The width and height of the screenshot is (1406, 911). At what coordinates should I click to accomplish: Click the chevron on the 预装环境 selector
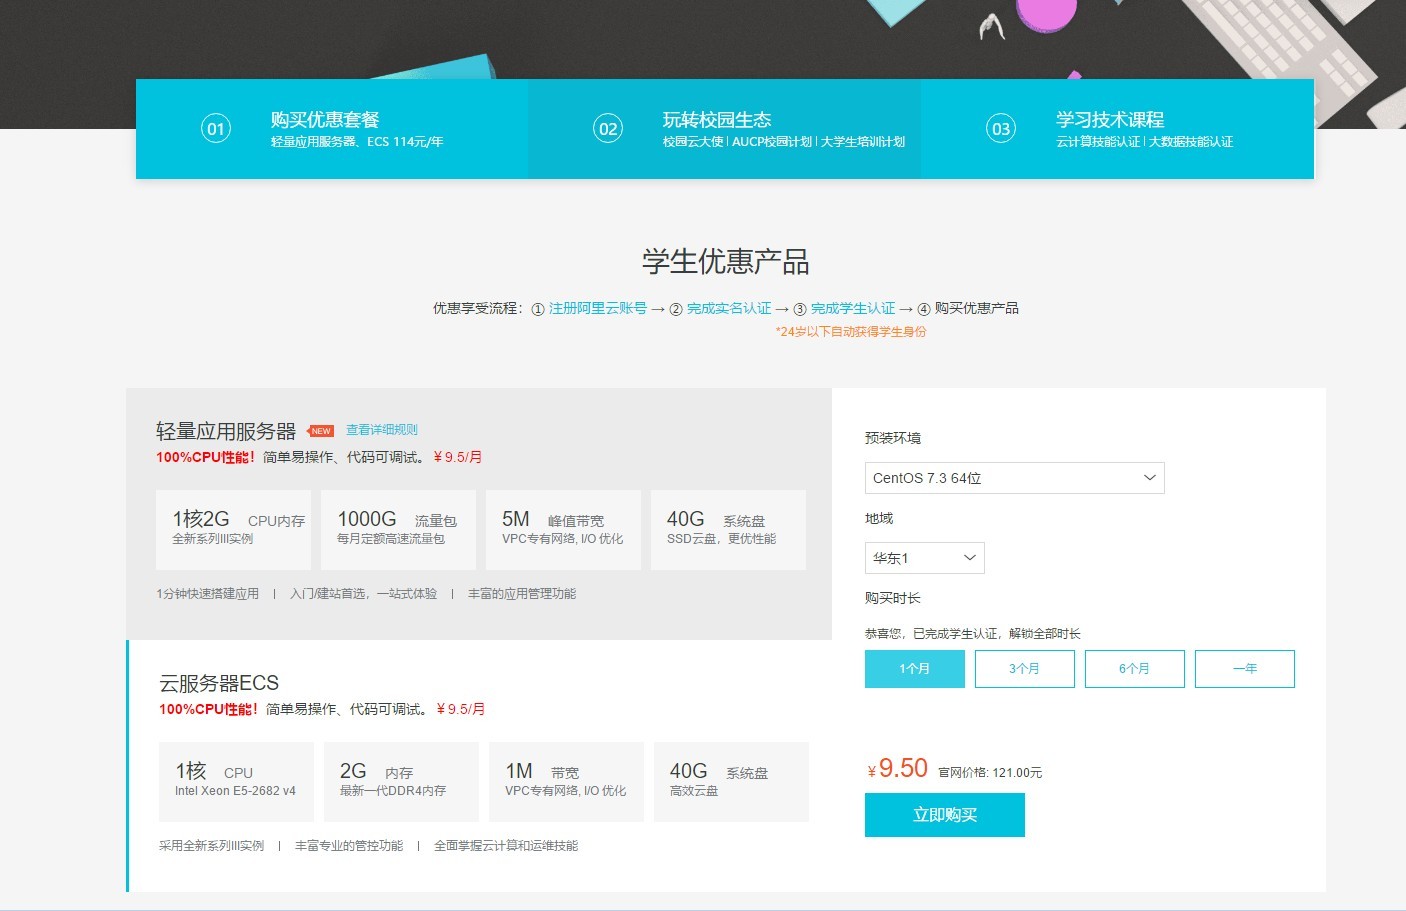point(1150,478)
